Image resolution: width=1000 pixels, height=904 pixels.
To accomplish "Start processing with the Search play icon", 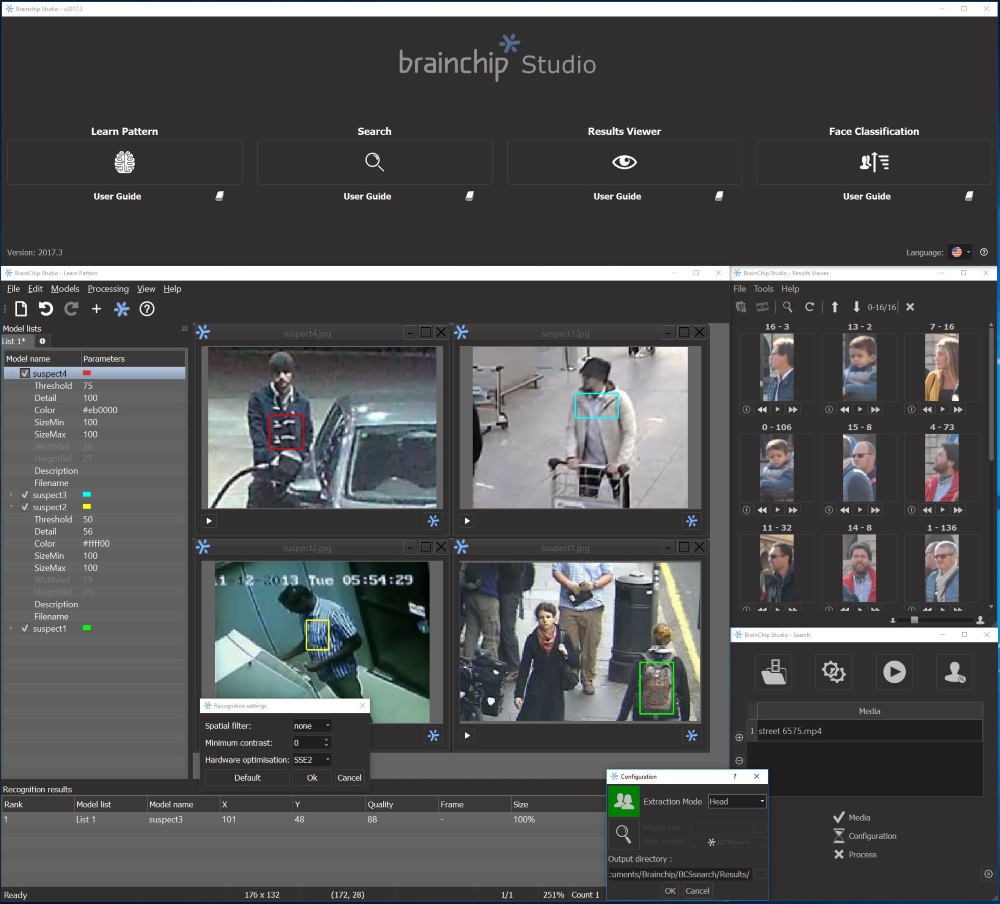I will point(894,672).
